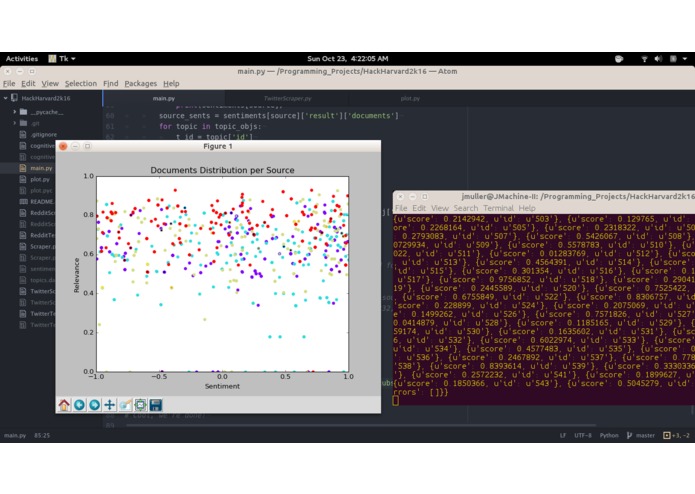Go forward to next plot view
This screenshot has height=494, width=695.
point(94,405)
